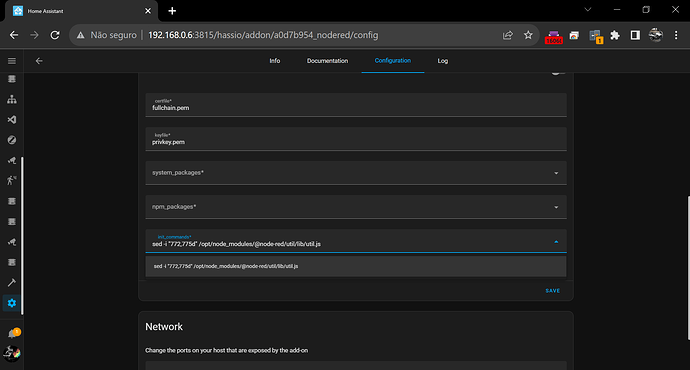Select the sed command suggestion in dropdown list

[x=356, y=266]
